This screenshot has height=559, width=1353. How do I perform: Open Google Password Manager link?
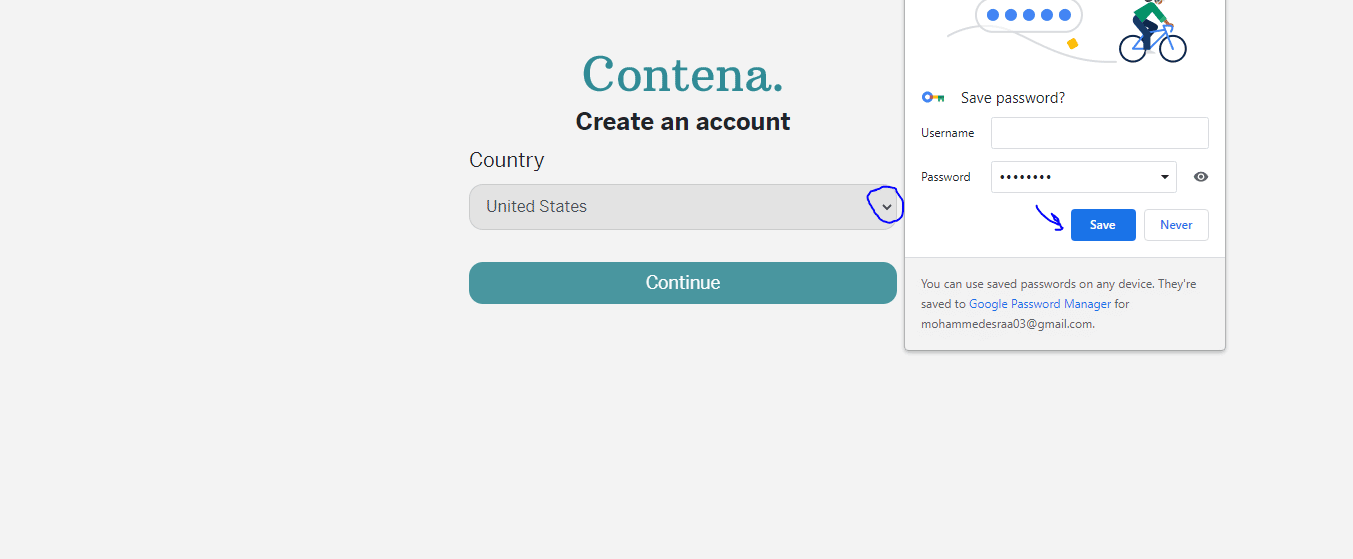[1040, 304]
